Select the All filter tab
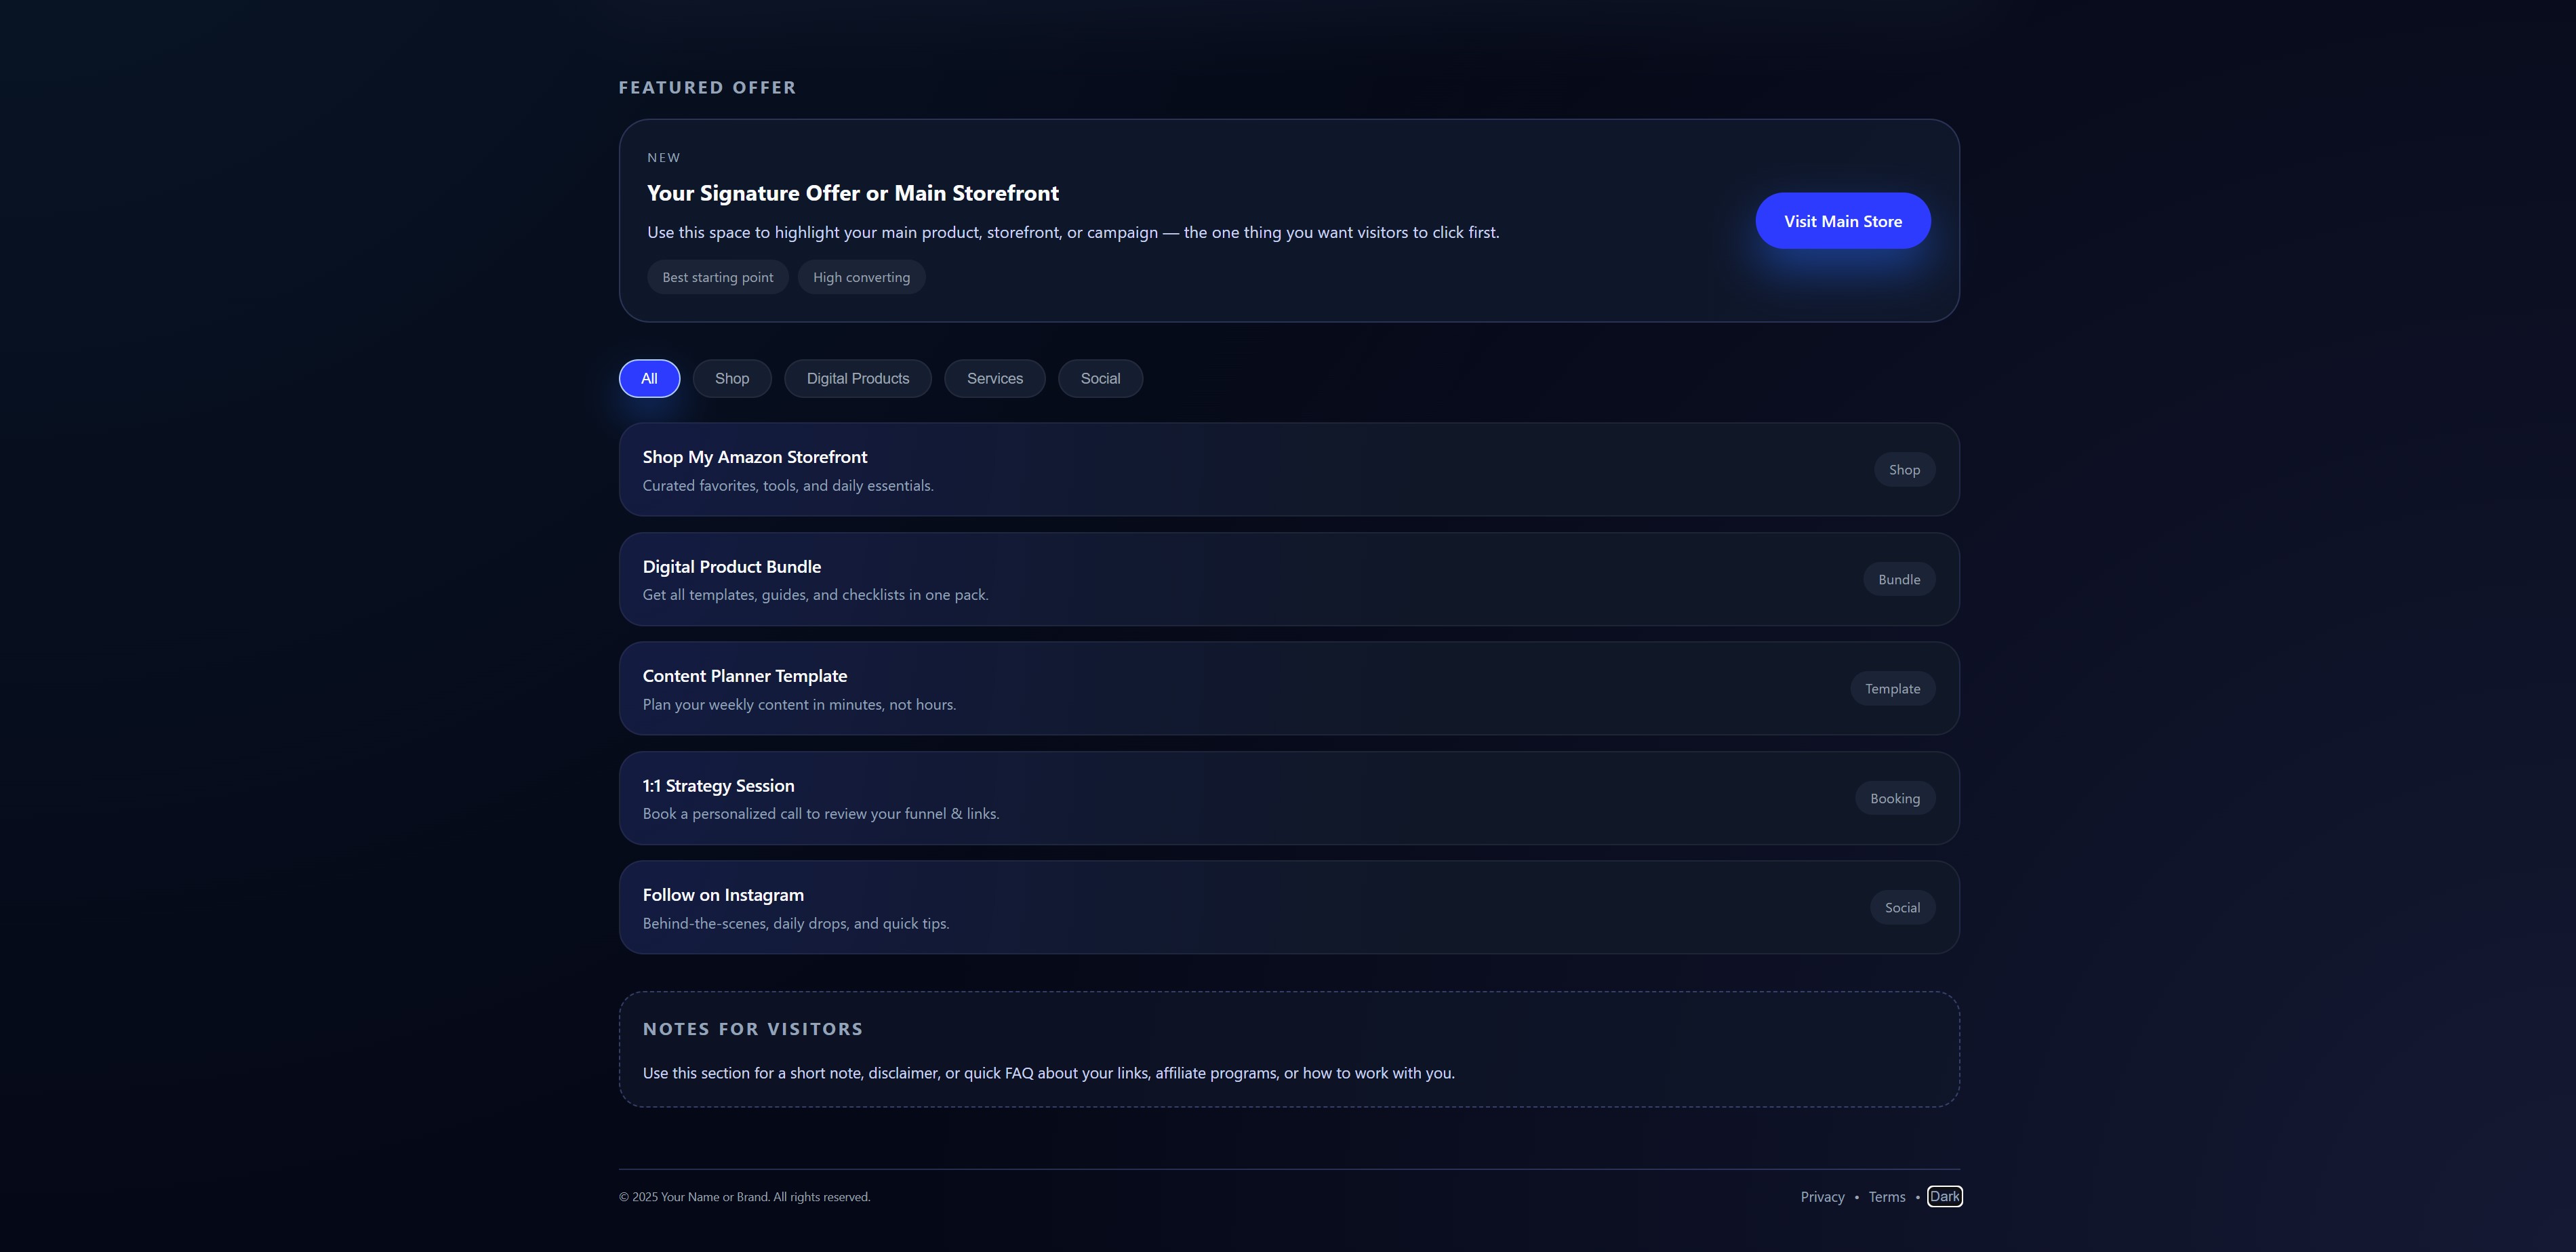The width and height of the screenshot is (2576, 1252). [649, 378]
